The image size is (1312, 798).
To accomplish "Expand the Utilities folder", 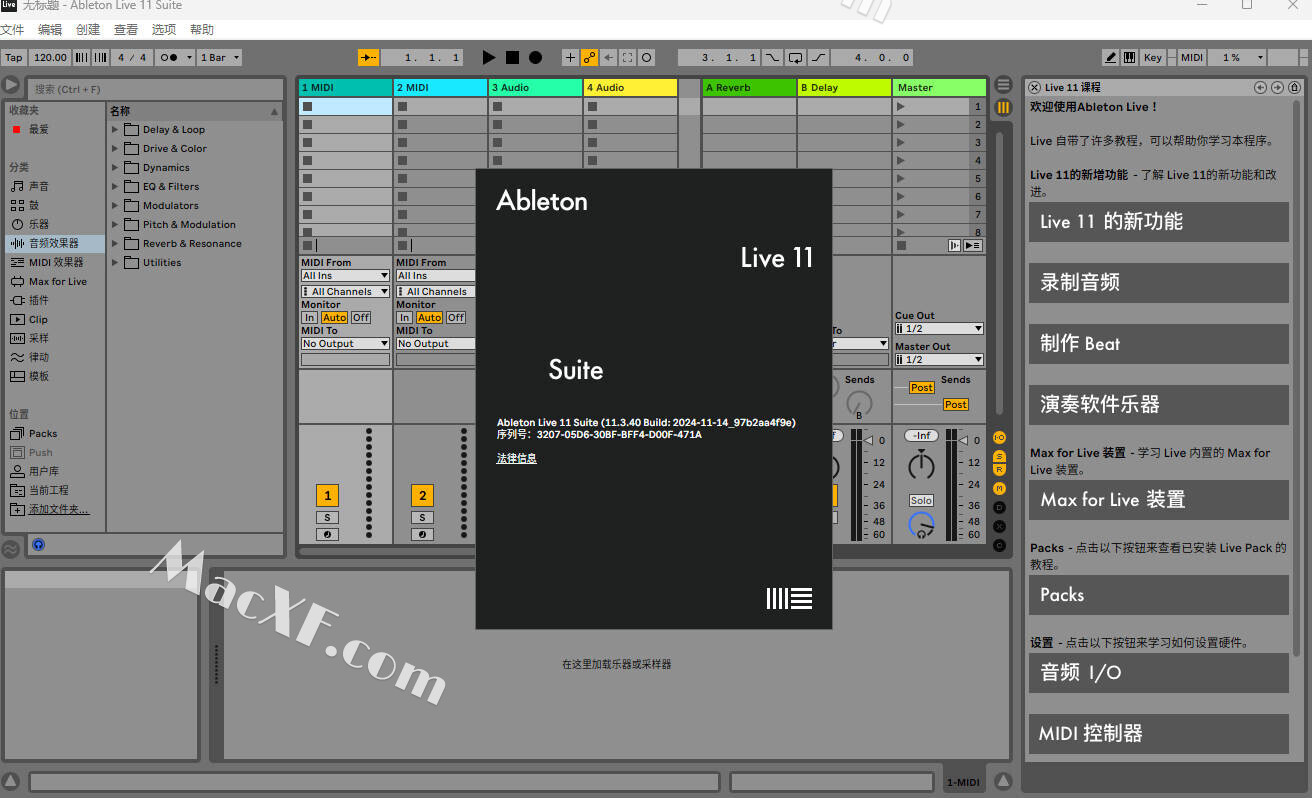I will click(x=115, y=262).
